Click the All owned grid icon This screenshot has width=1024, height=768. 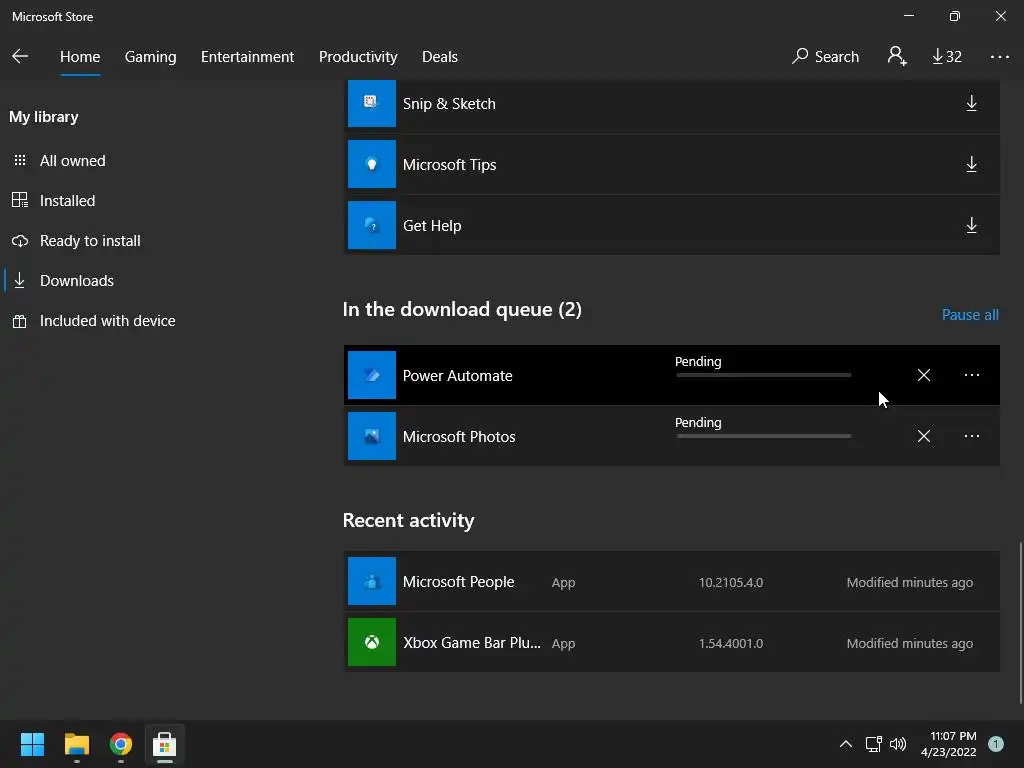point(20,160)
